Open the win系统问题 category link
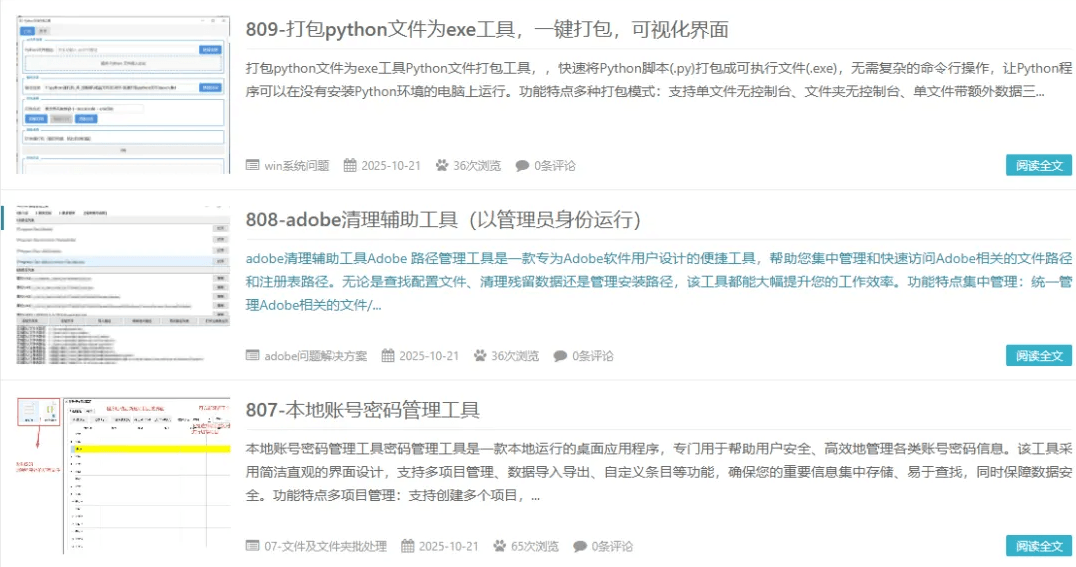This screenshot has width=1076, height=567. tap(296, 165)
